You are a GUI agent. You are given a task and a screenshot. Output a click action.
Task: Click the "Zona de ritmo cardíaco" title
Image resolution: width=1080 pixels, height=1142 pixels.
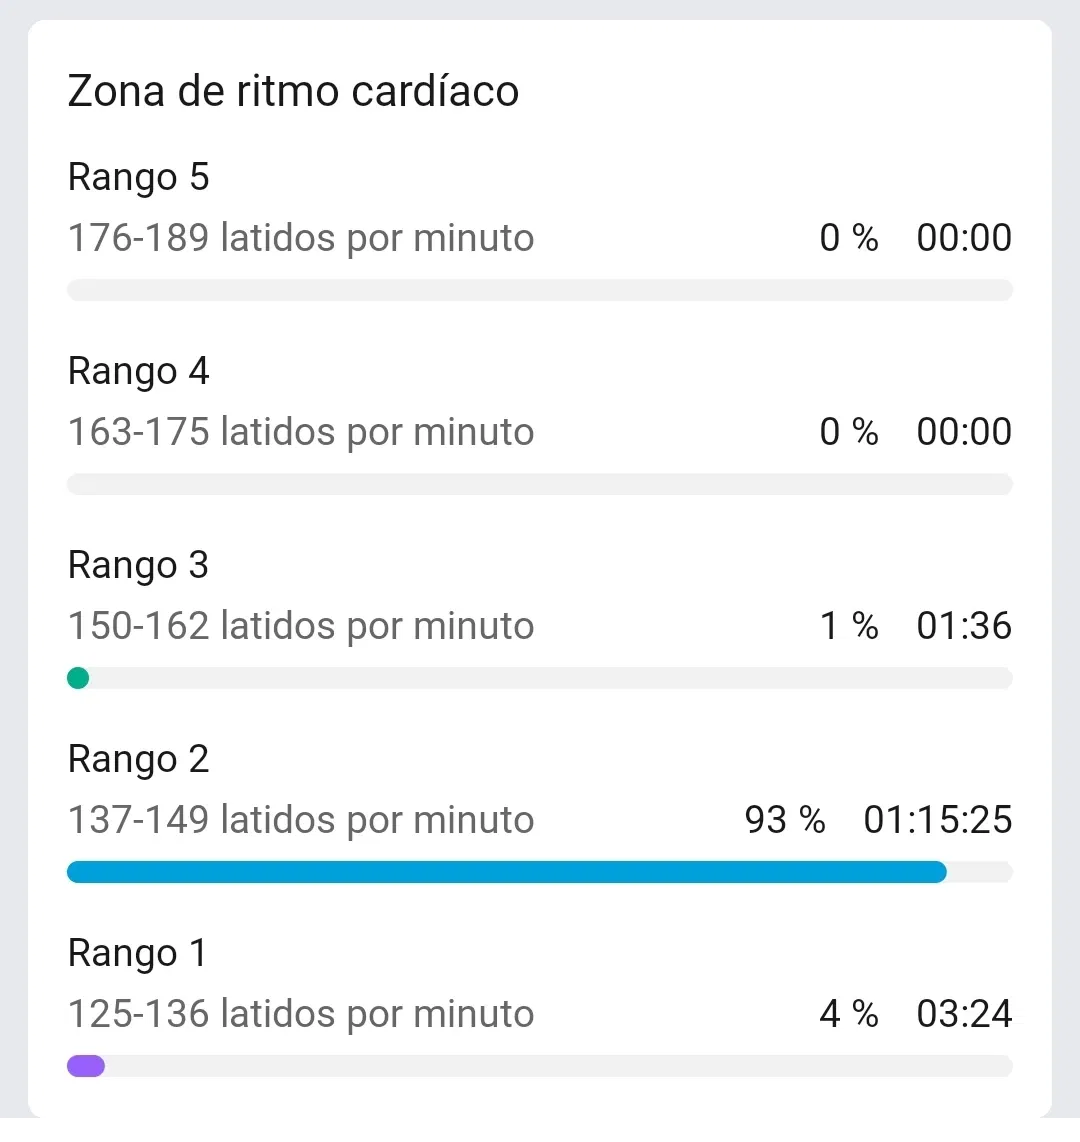tap(293, 92)
